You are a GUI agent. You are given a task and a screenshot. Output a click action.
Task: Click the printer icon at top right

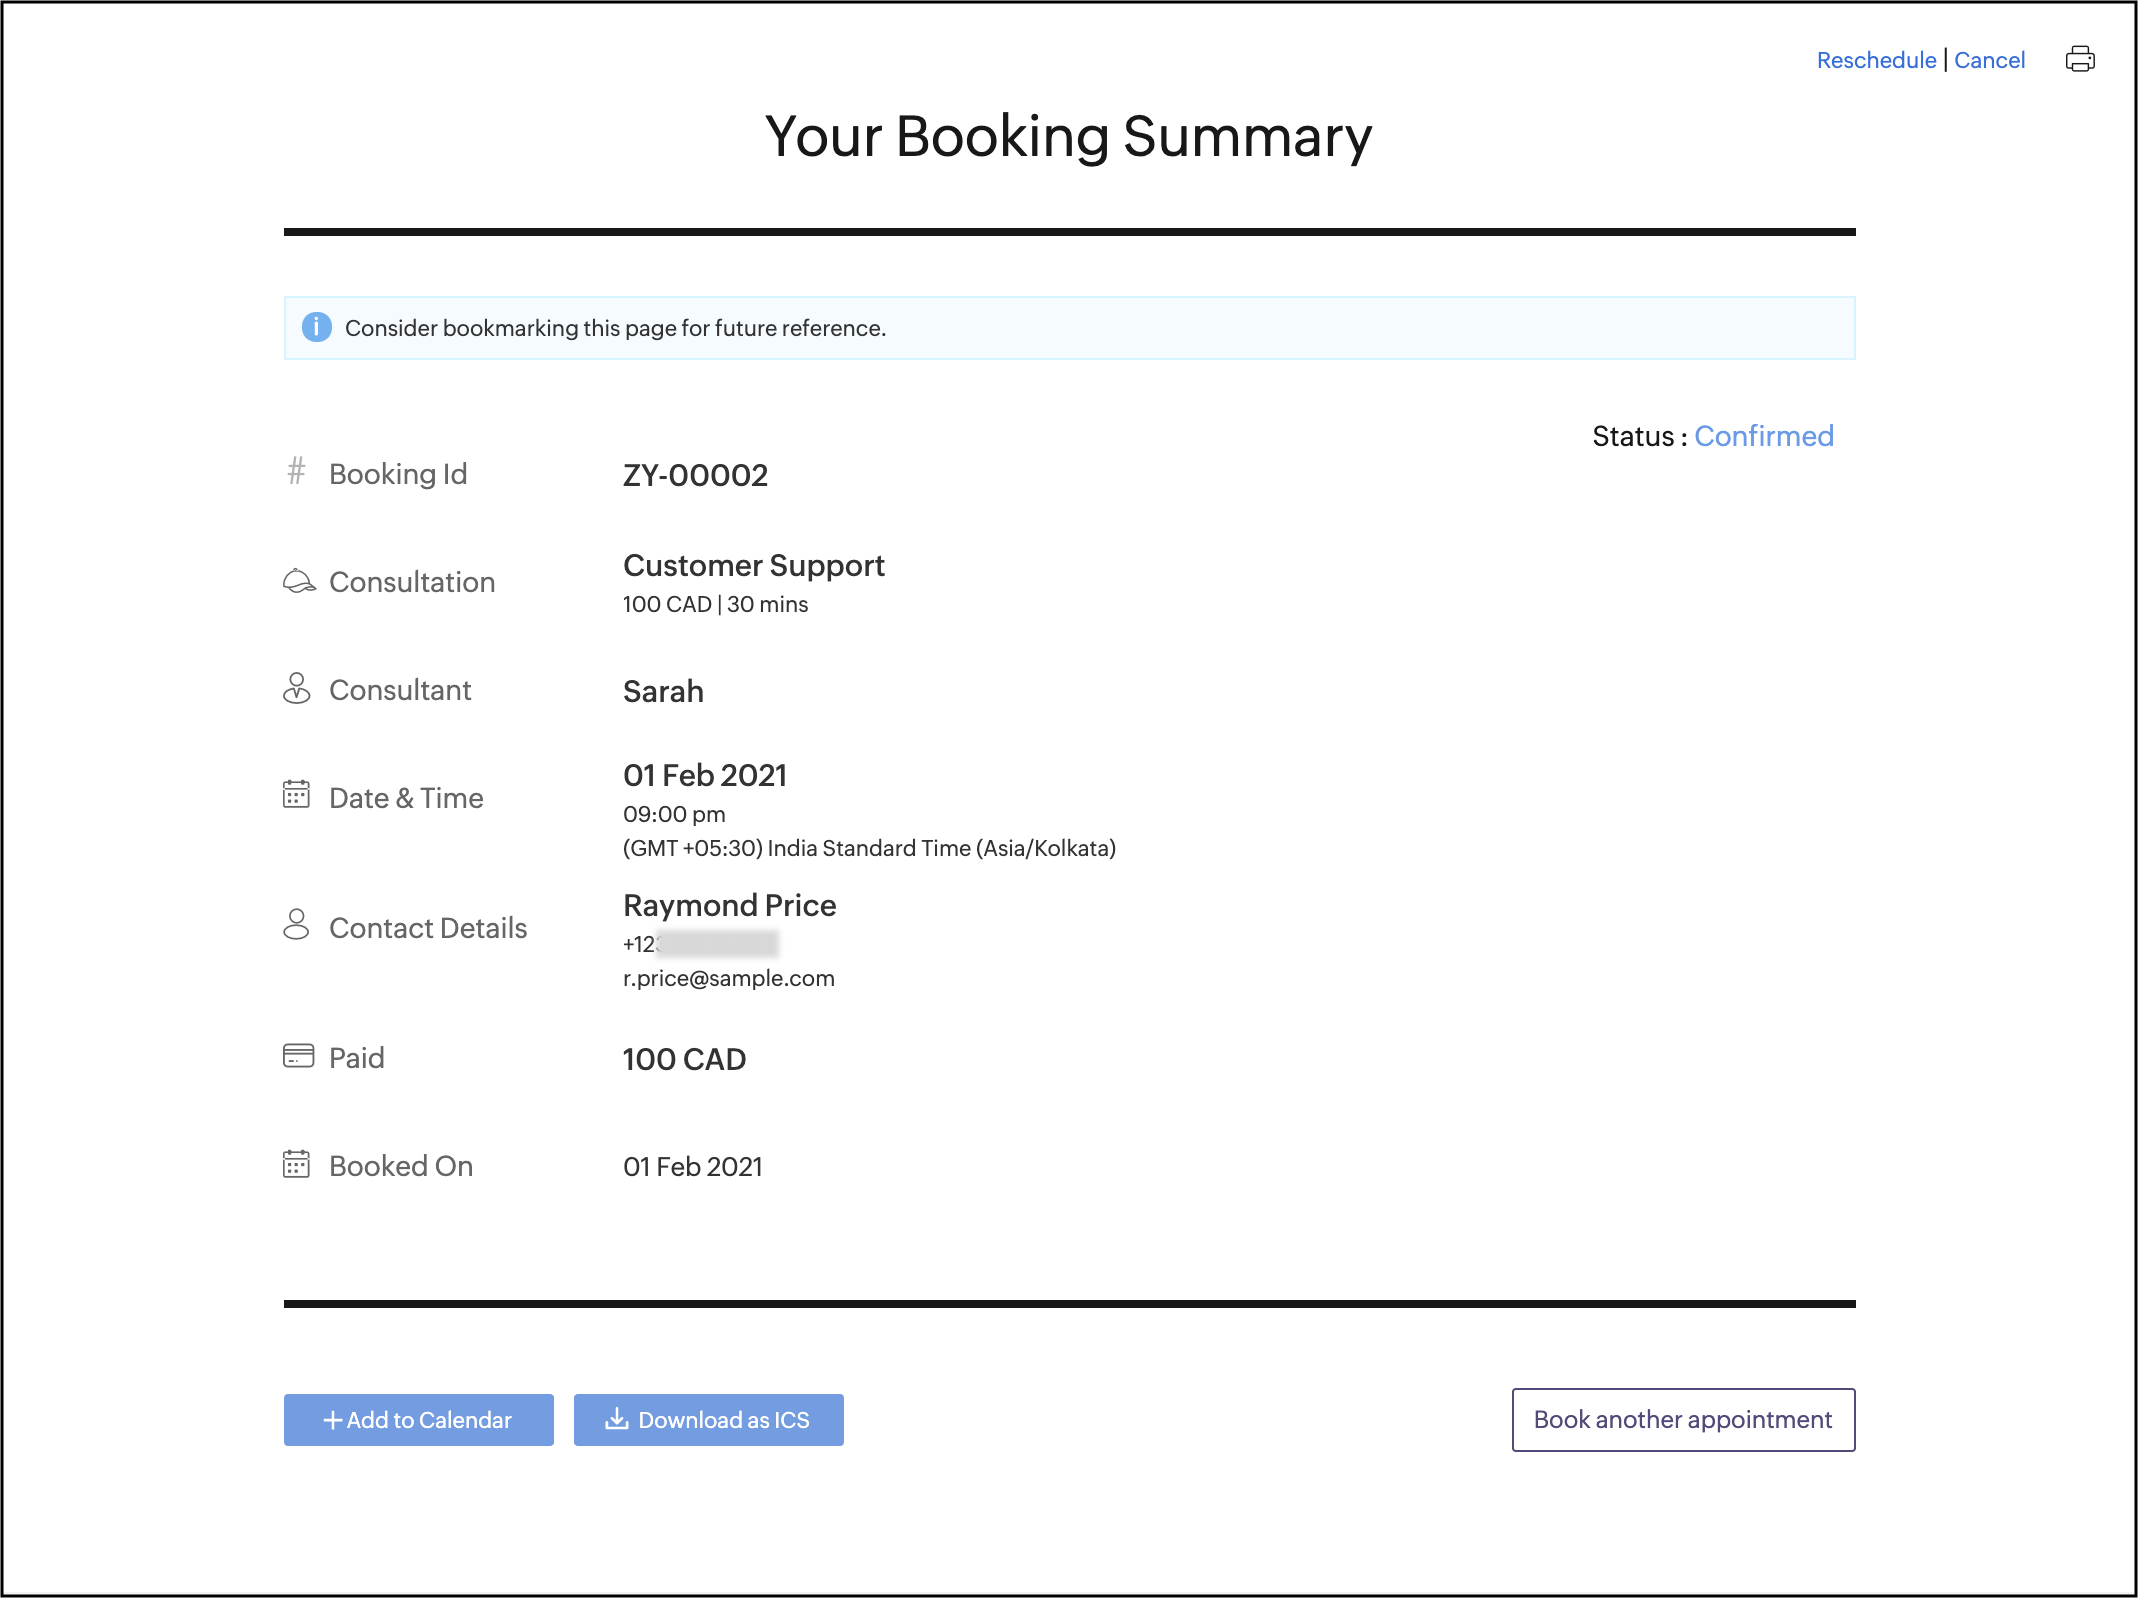point(2080,60)
